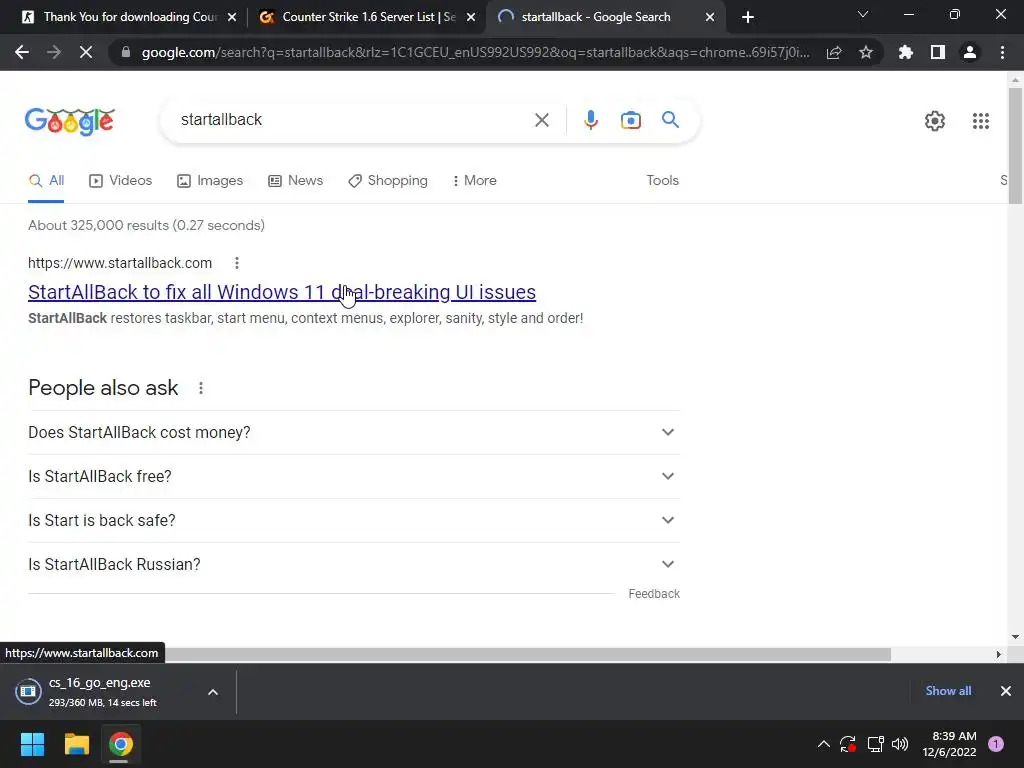Share this page from address bar
The width and height of the screenshot is (1024, 768).
(x=834, y=52)
